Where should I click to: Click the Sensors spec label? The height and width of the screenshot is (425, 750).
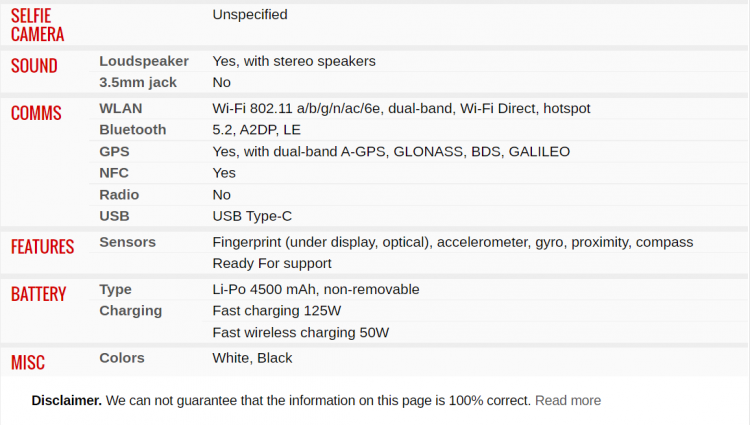[x=128, y=242]
